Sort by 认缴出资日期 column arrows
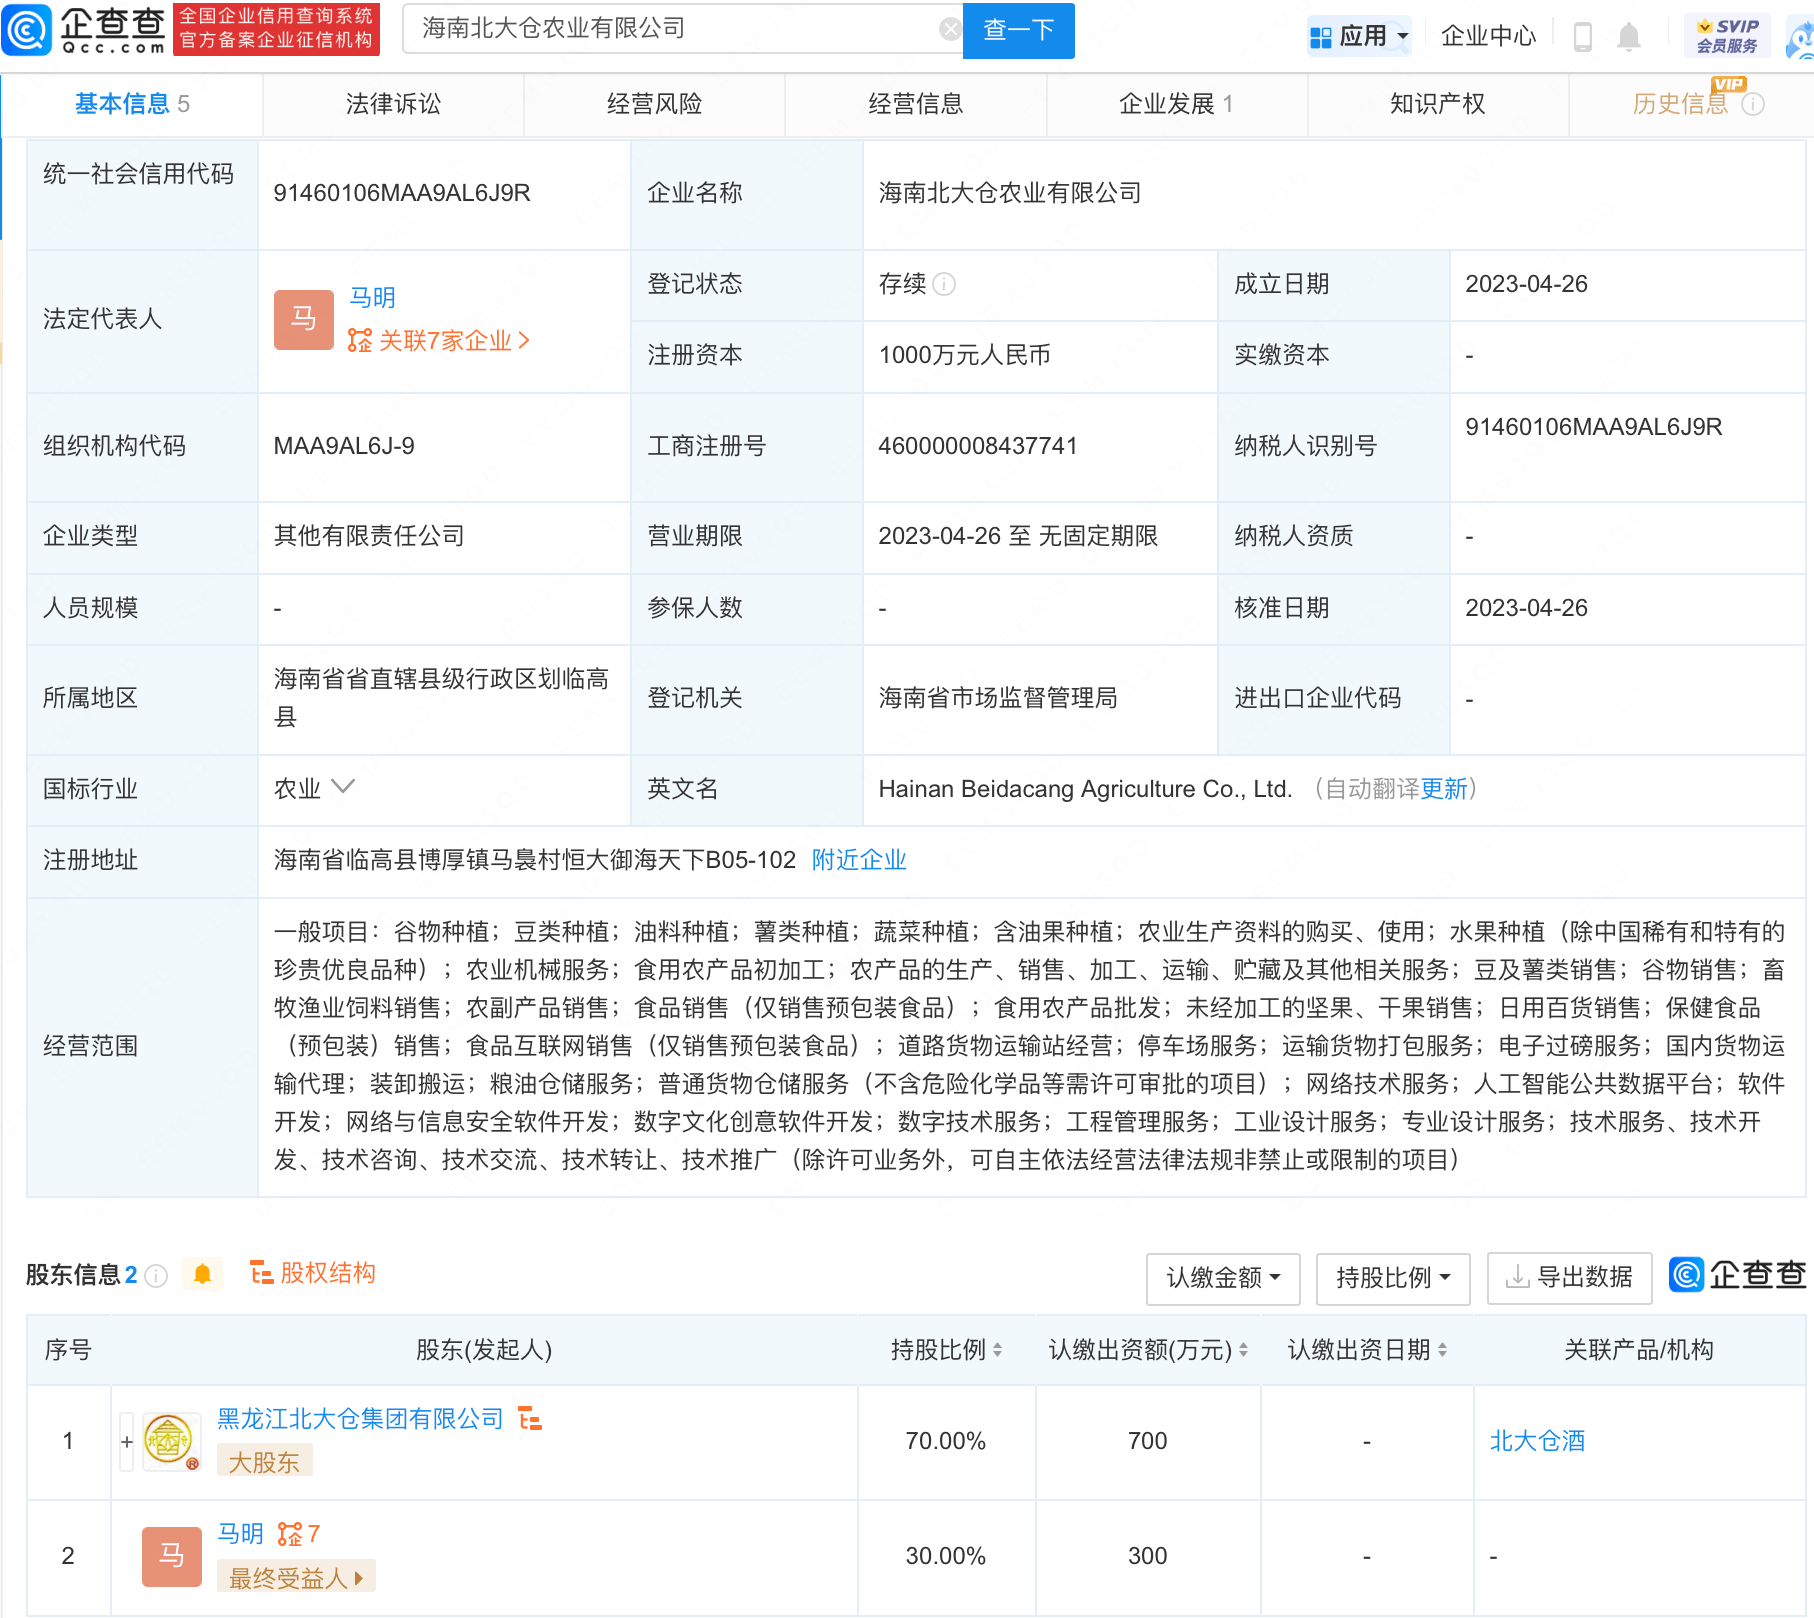The height and width of the screenshot is (1618, 1814). (1442, 1350)
